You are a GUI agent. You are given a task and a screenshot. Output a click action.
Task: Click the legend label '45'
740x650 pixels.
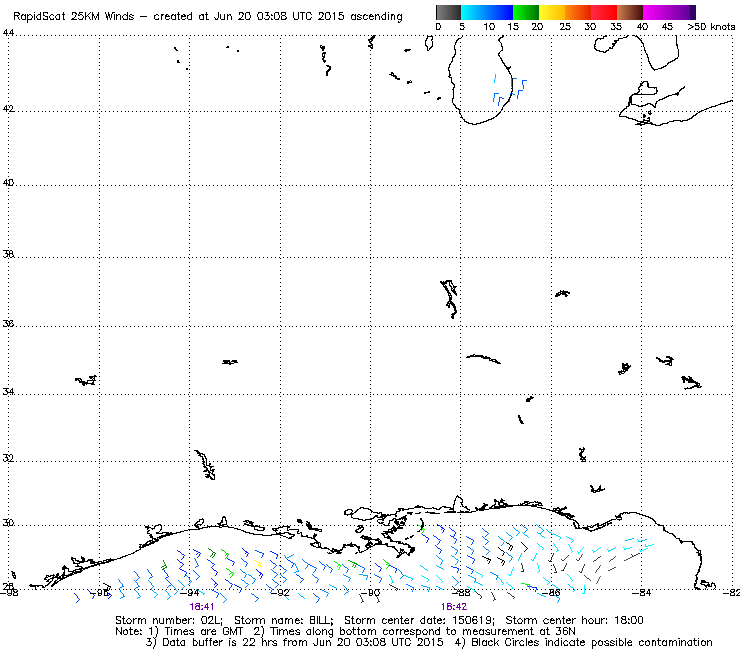[x=667, y=27]
